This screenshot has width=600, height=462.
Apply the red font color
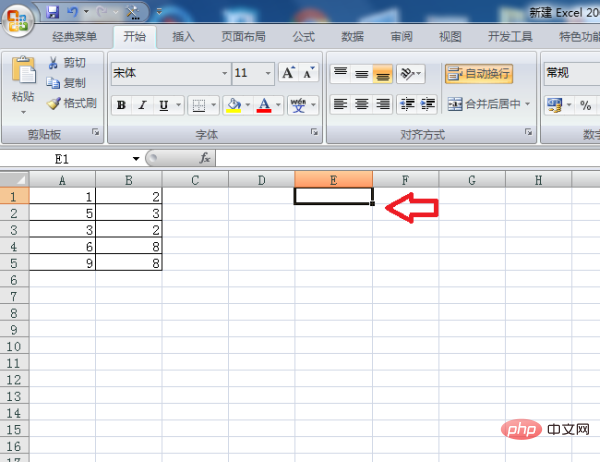[x=264, y=105]
